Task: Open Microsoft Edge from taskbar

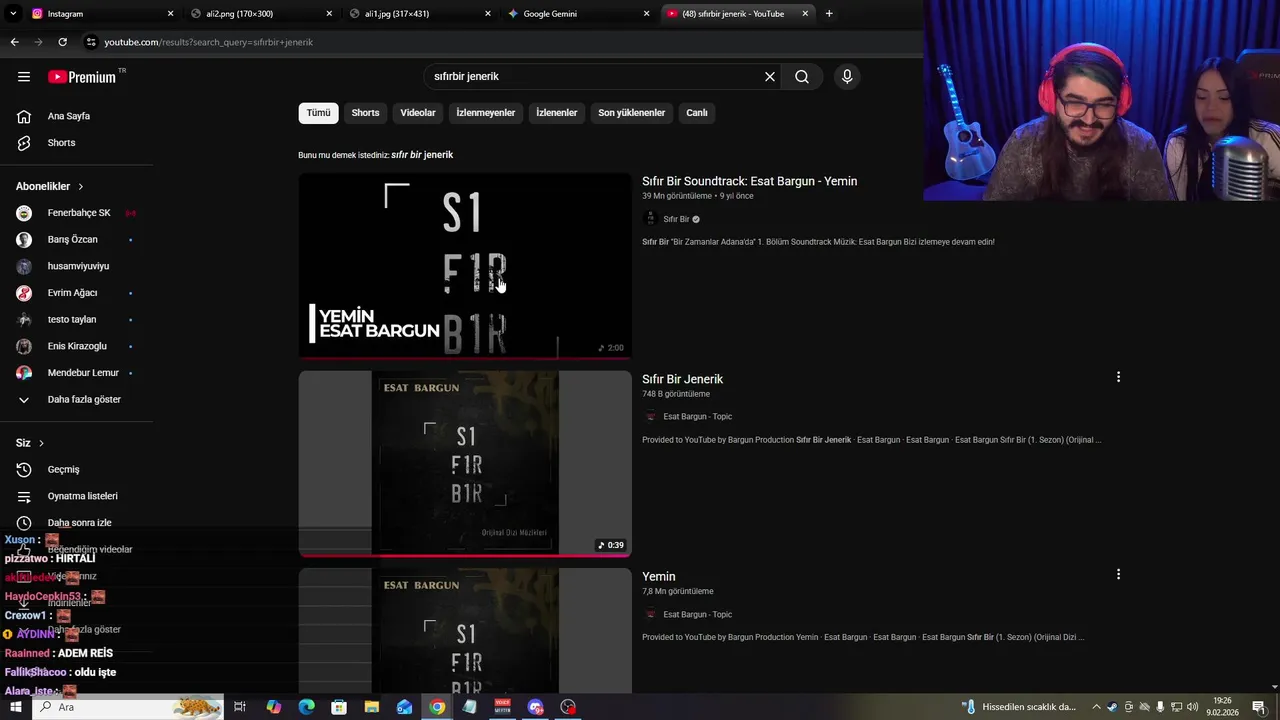Action: [306, 707]
